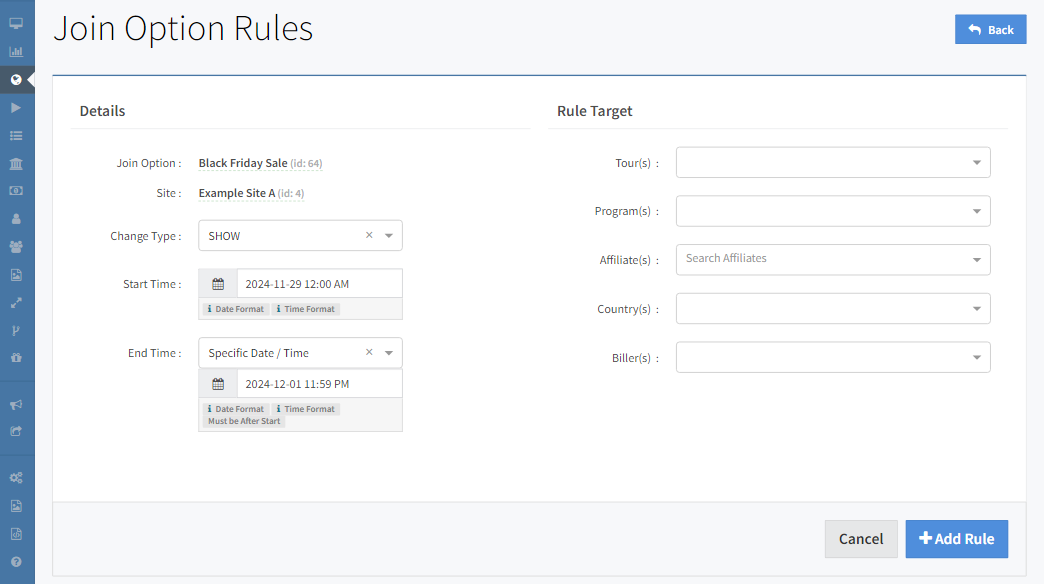Image resolution: width=1044 pixels, height=584 pixels.
Task: Open the bank building icon in sidebar
Action: [16, 163]
